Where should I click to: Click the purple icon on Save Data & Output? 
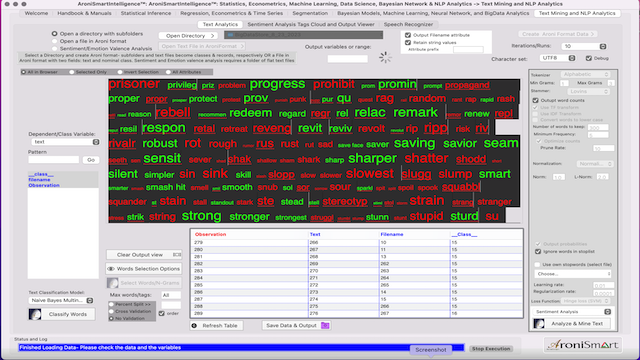pos(325,325)
